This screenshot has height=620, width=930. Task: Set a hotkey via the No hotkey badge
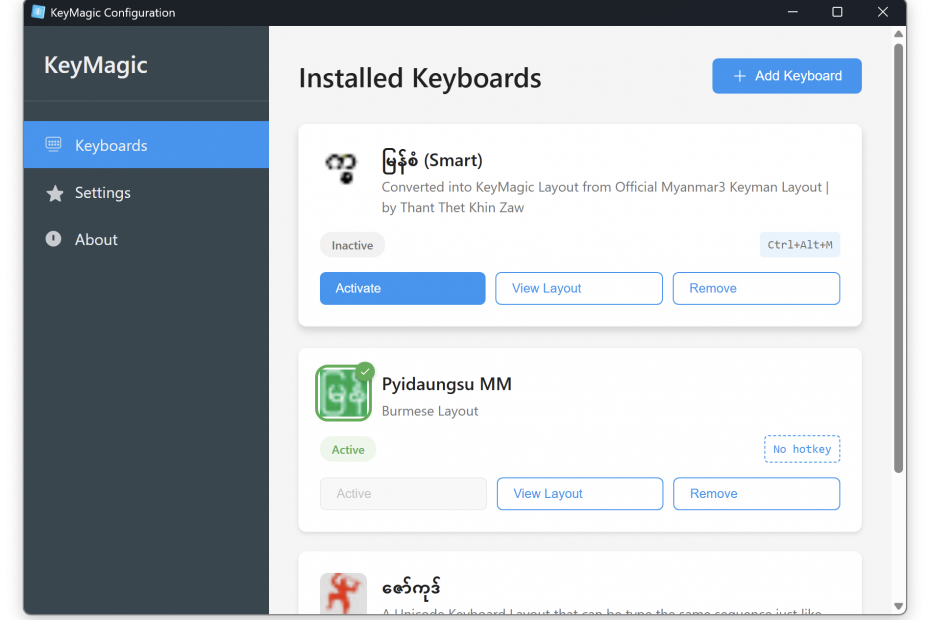(x=802, y=449)
